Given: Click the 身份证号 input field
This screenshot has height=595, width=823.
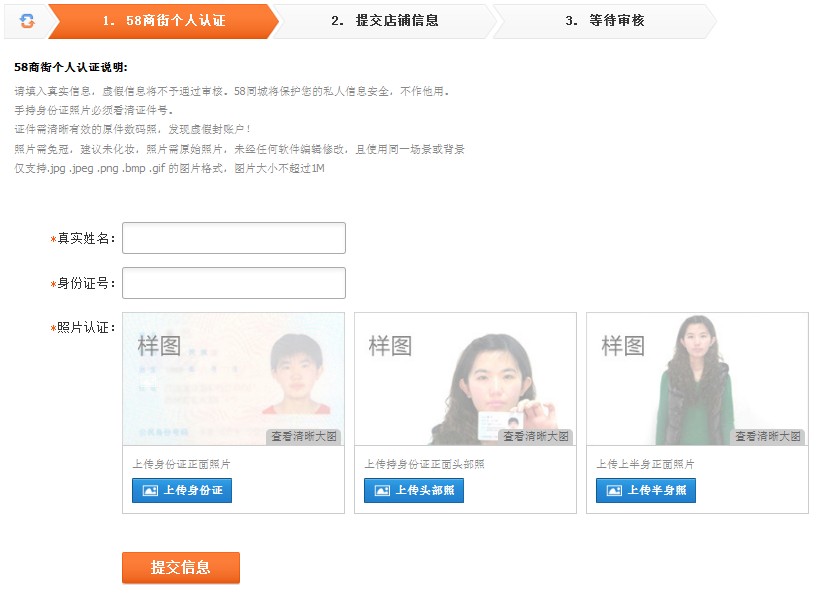Looking at the screenshot, I should coord(233,283).
